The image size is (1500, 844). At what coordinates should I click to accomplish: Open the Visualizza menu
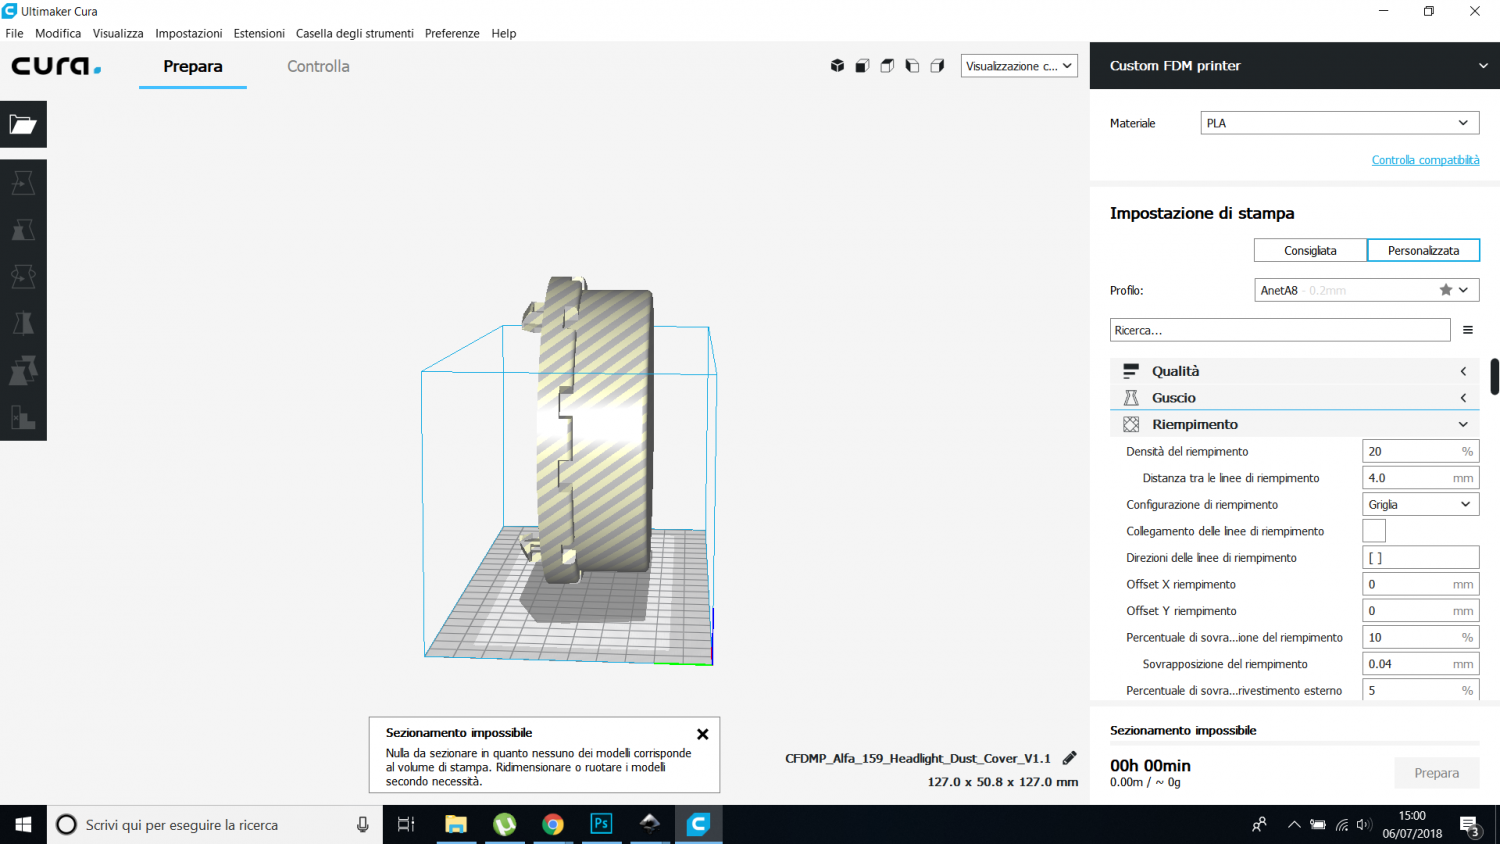pos(118,33)
